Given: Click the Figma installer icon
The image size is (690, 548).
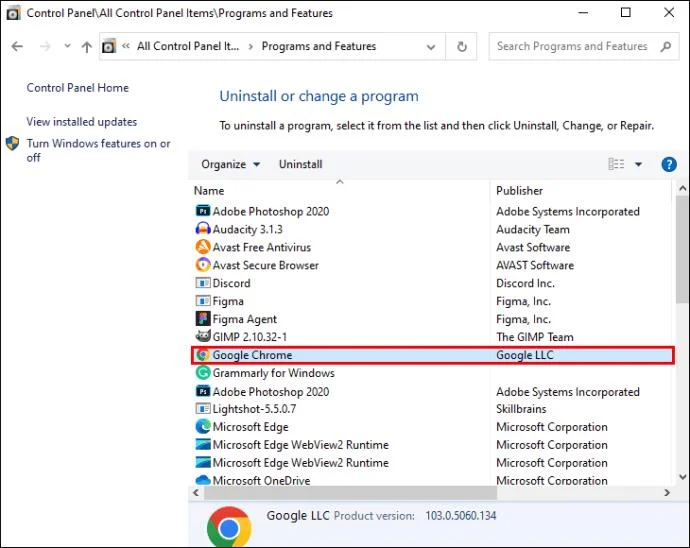Looking at the screenshot, I should point(203,301).
